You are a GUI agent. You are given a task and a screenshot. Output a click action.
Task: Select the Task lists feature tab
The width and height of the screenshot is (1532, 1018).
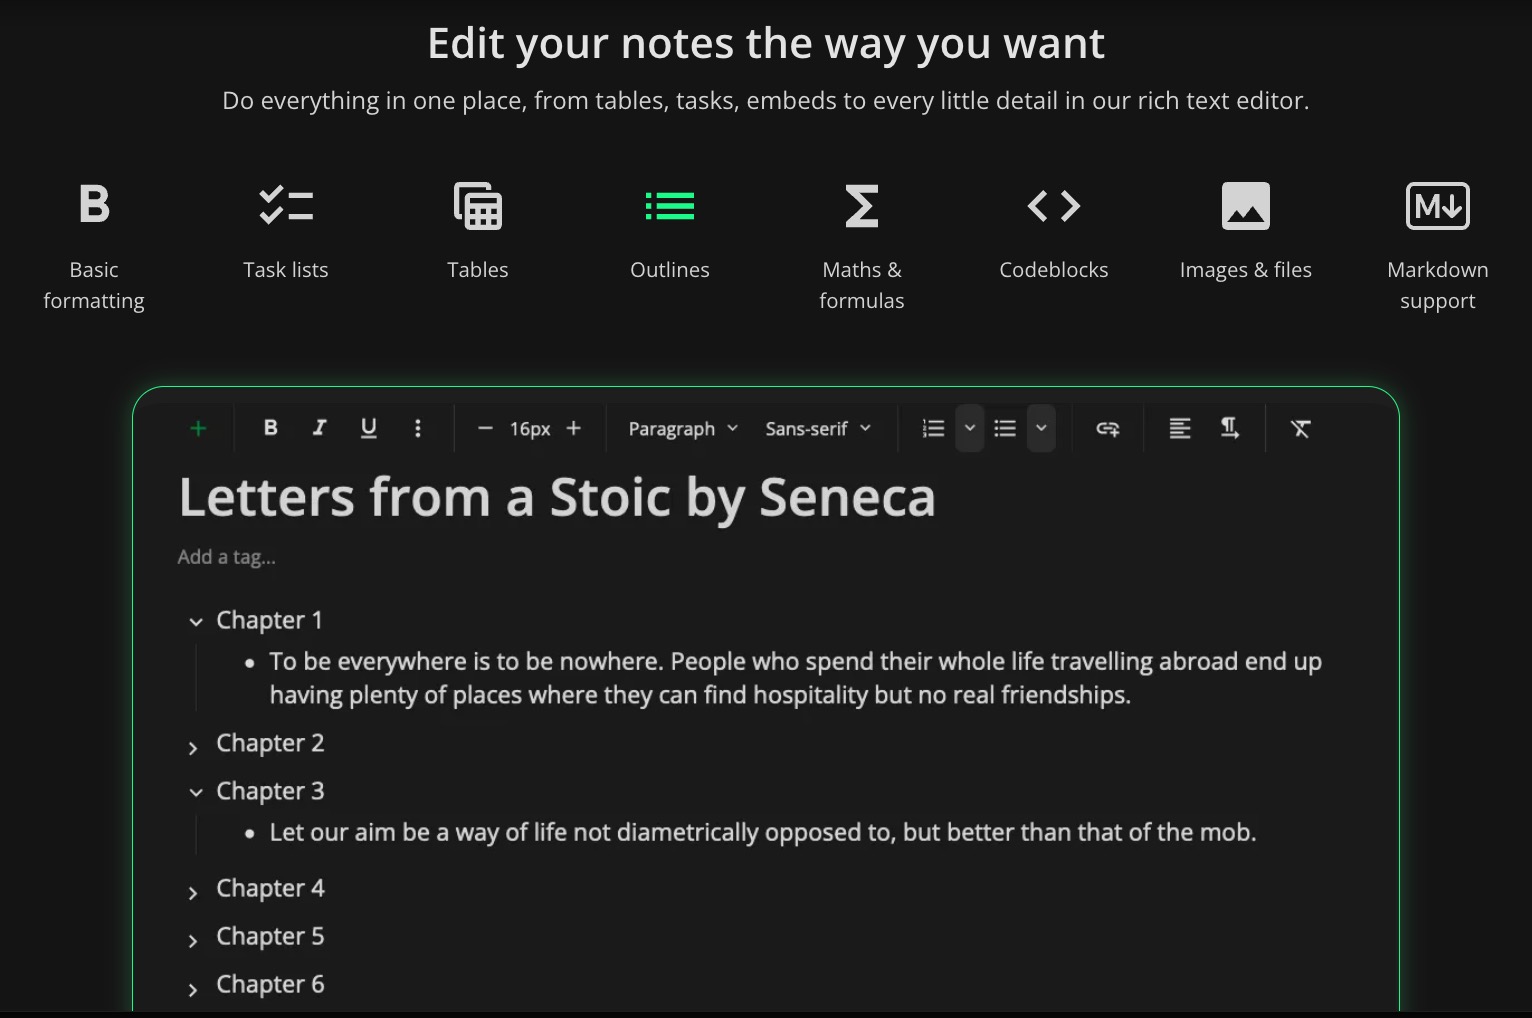coord(286,232)
